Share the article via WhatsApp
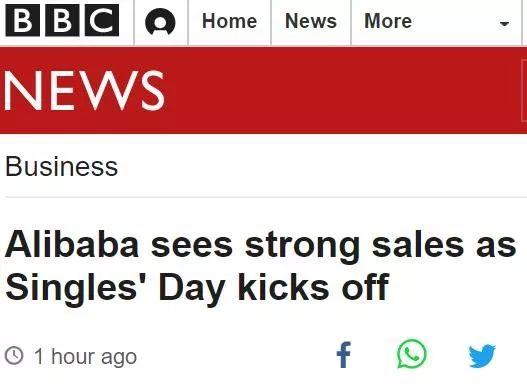This screenshot has width=527, height=389. (x=412, y=354)
